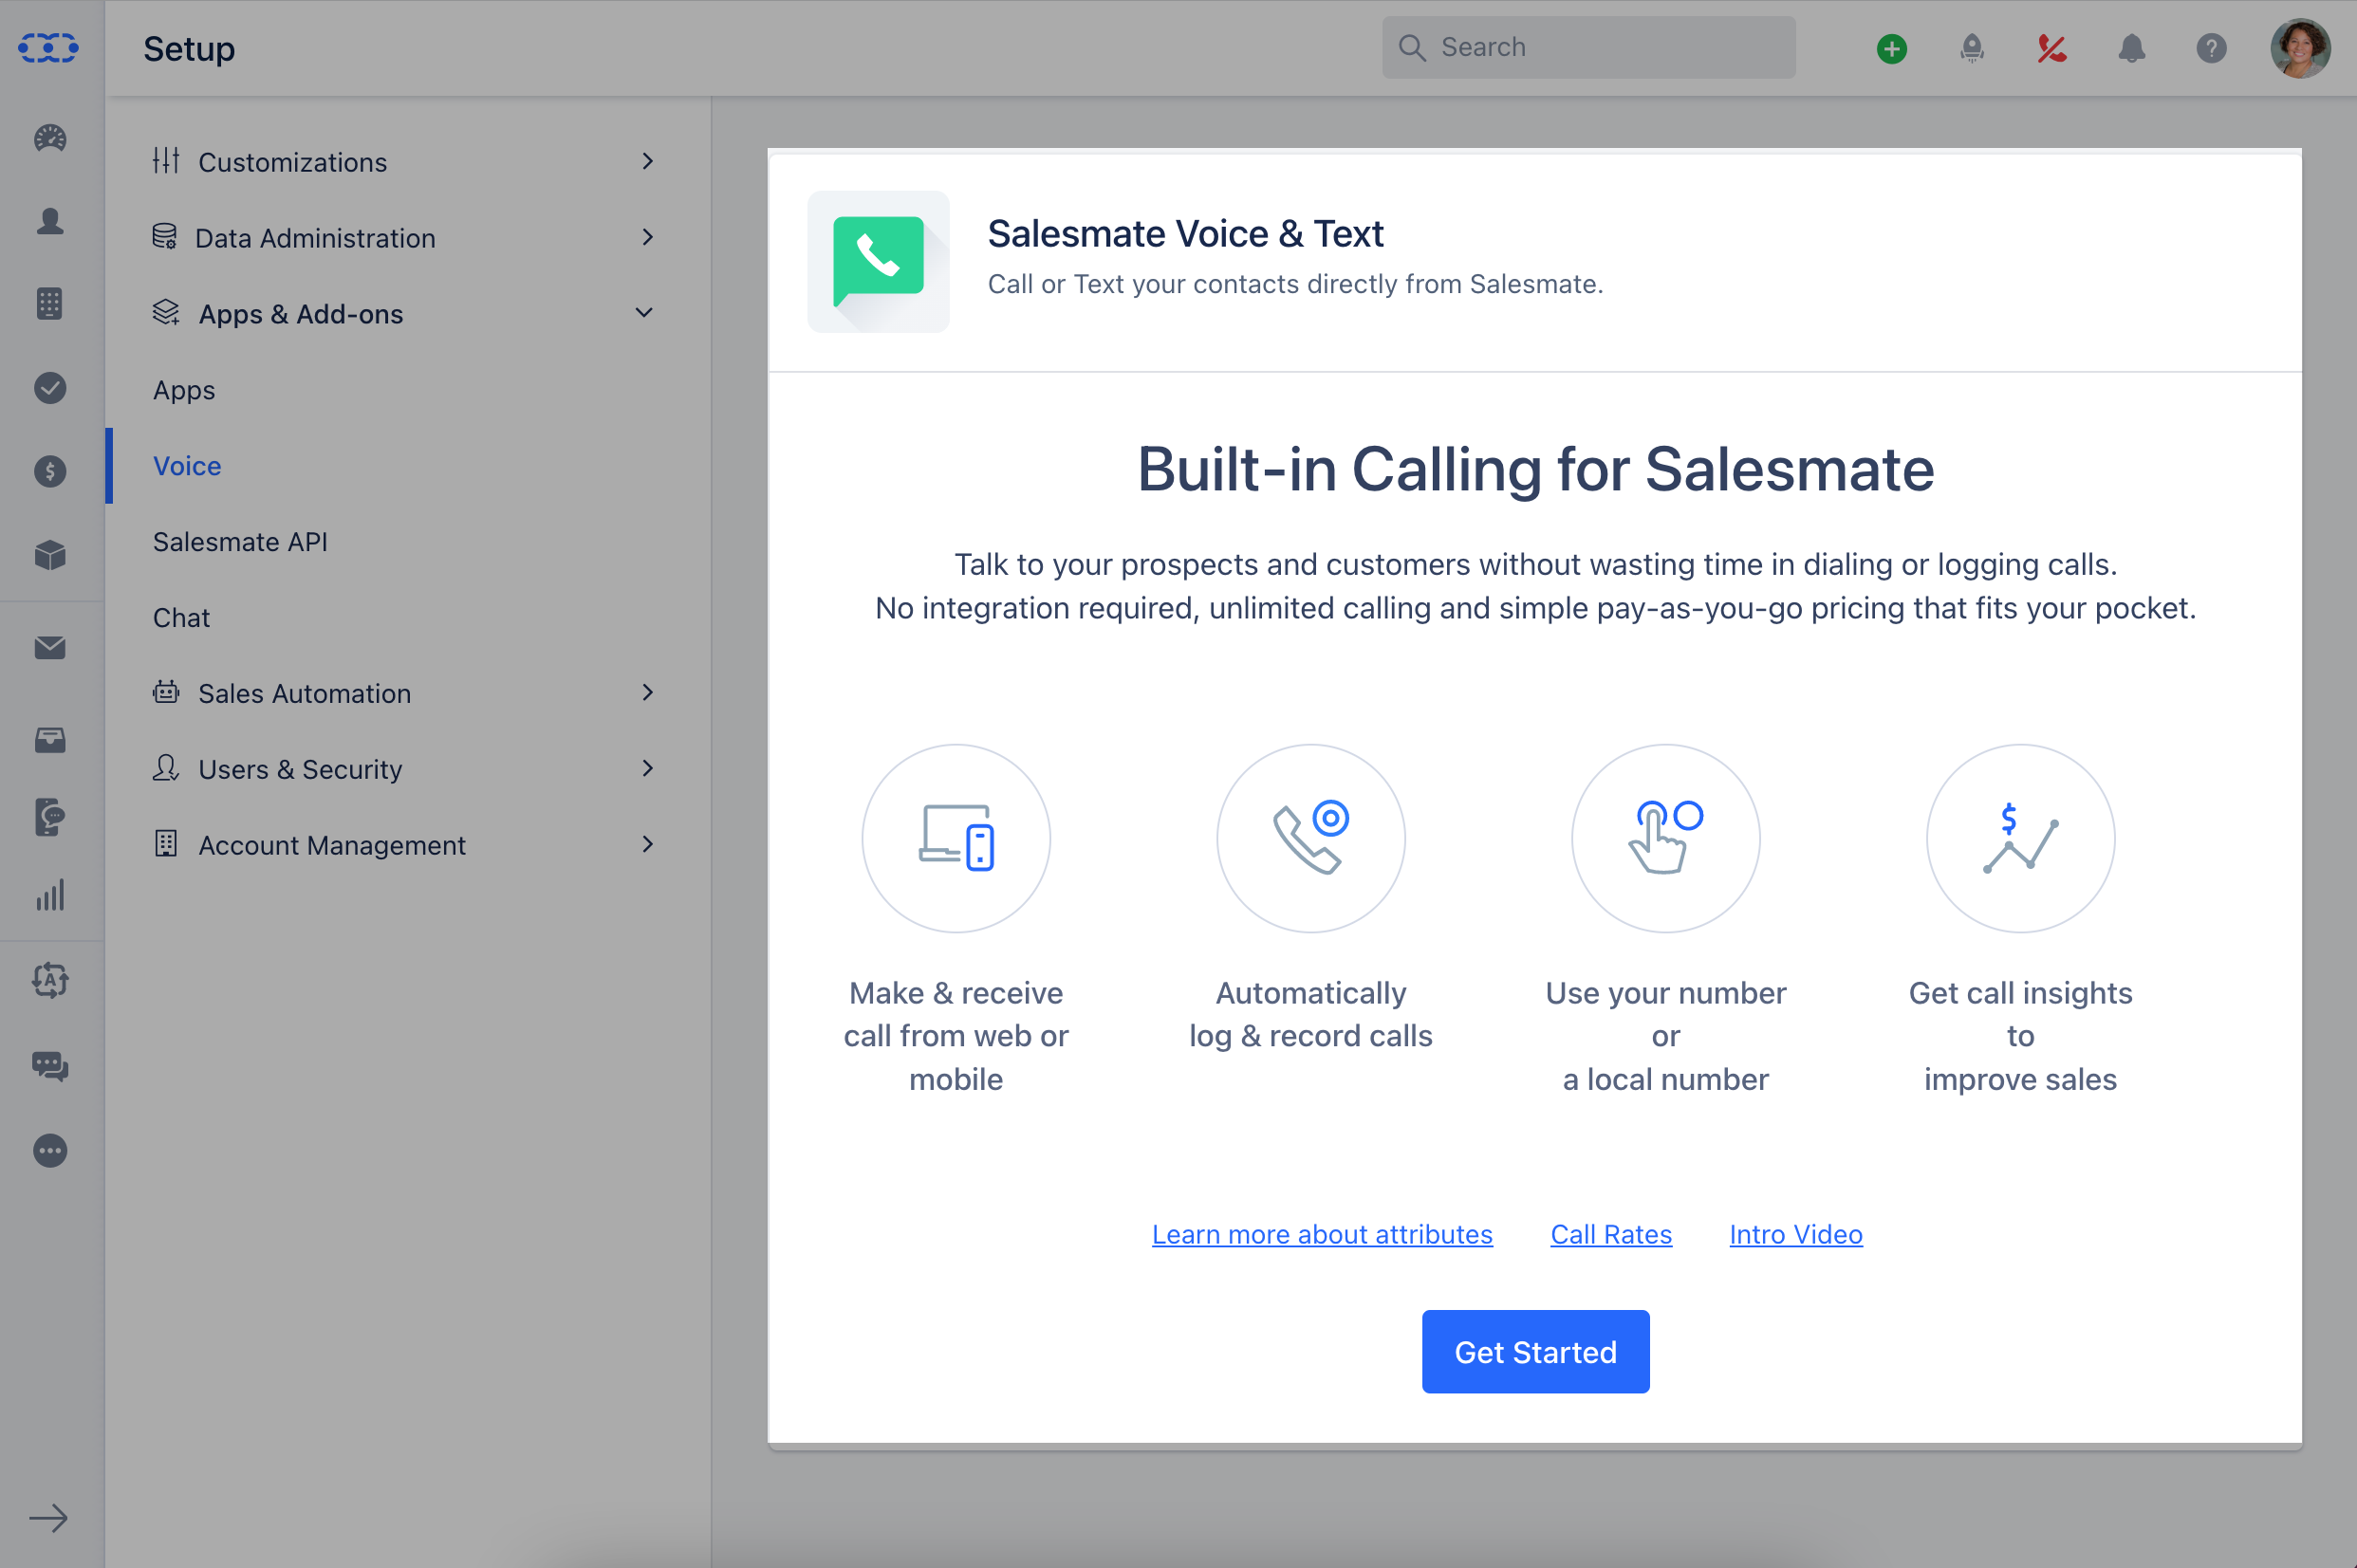Click the log & record calls phone icon

click(1311, 838)
